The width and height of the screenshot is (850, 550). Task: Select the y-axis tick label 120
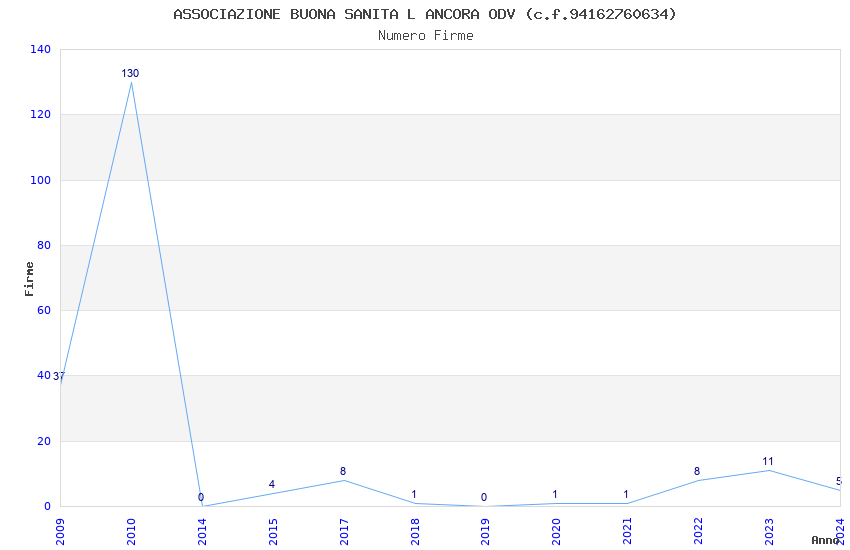coord(40,114)
